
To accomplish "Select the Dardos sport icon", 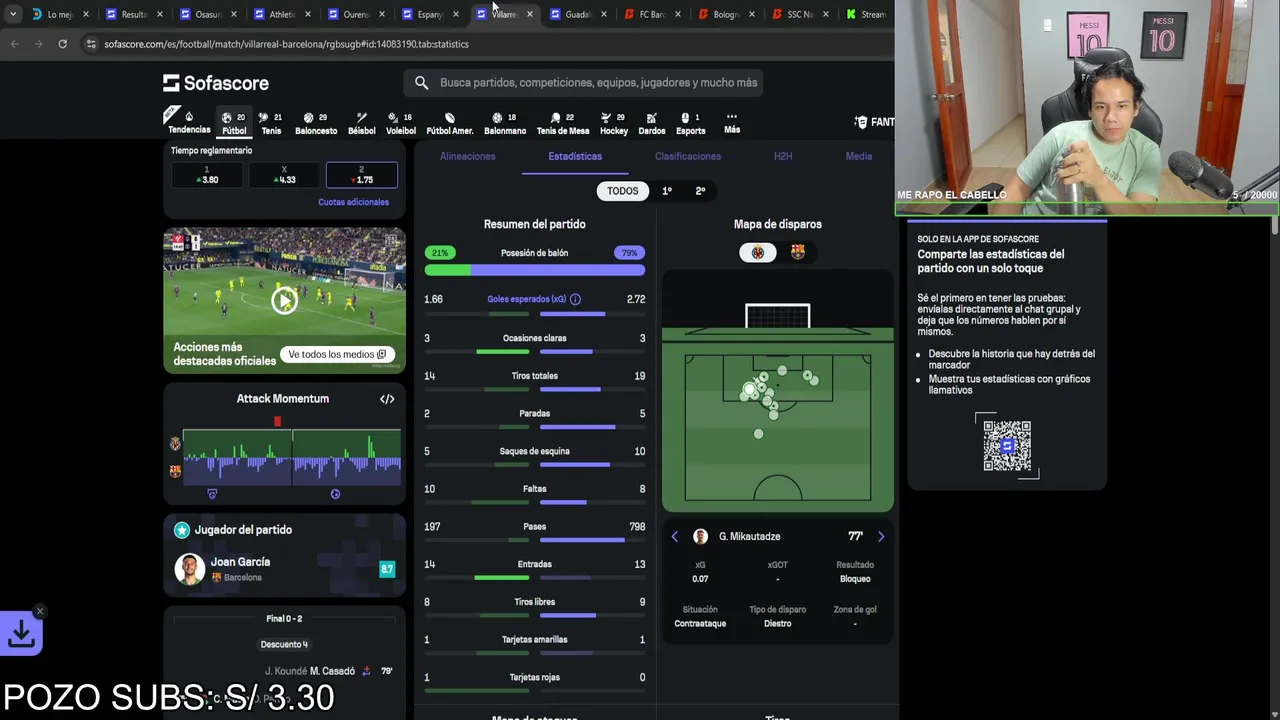I will (652, 123).
